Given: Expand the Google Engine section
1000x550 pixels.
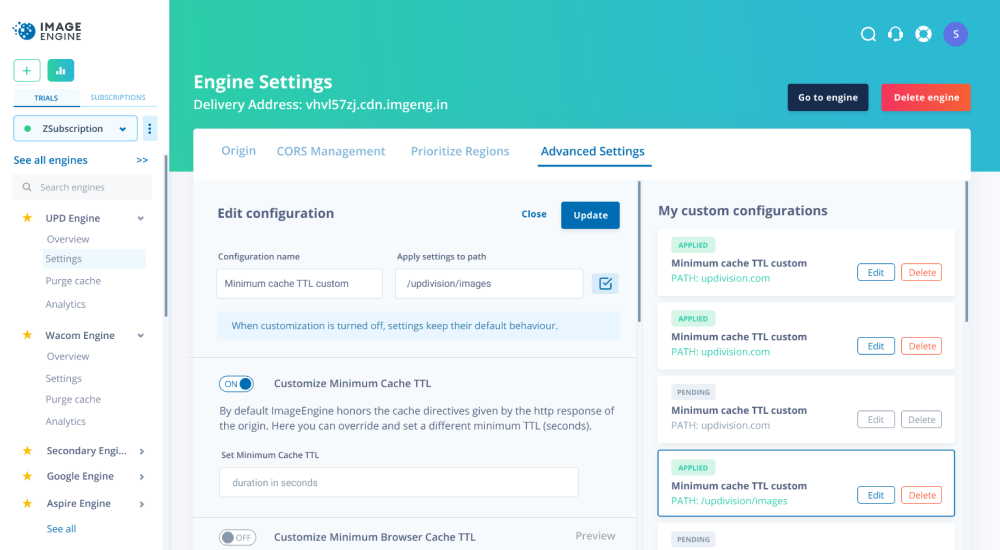Looking at the screenshot, I should [x=142, y=477].
